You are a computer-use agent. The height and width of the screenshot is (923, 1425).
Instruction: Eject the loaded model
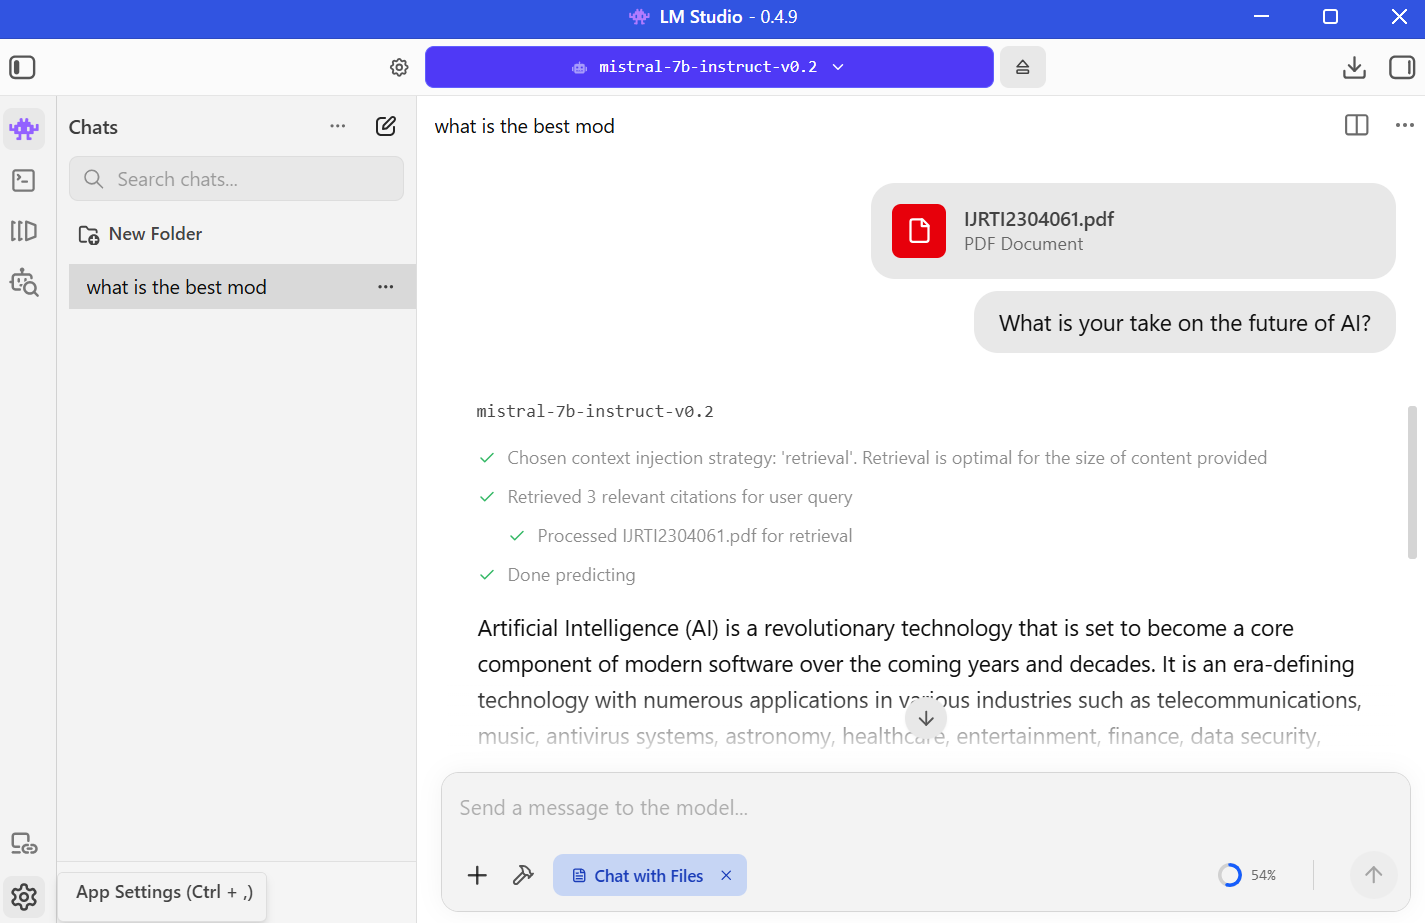[x=1022, y=67]
